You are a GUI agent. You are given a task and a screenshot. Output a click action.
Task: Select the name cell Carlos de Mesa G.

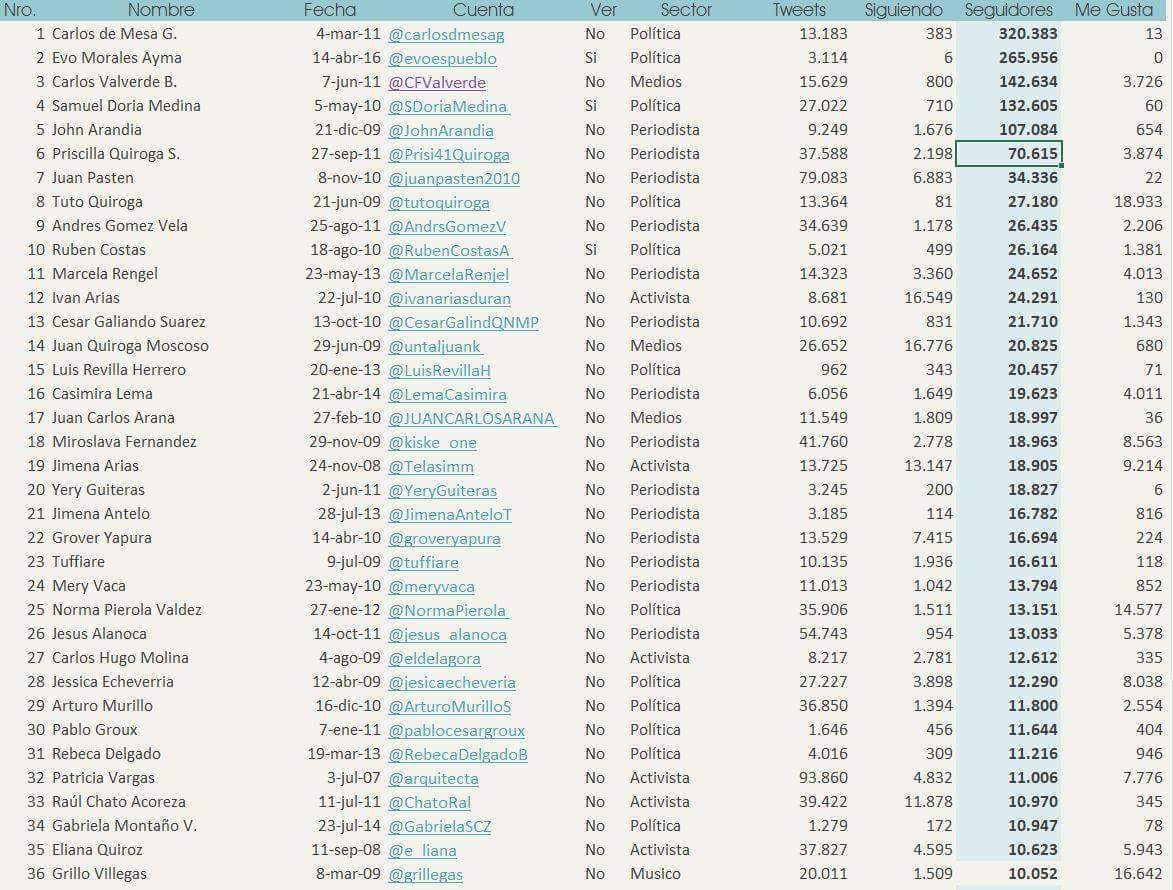coord(114,34)
